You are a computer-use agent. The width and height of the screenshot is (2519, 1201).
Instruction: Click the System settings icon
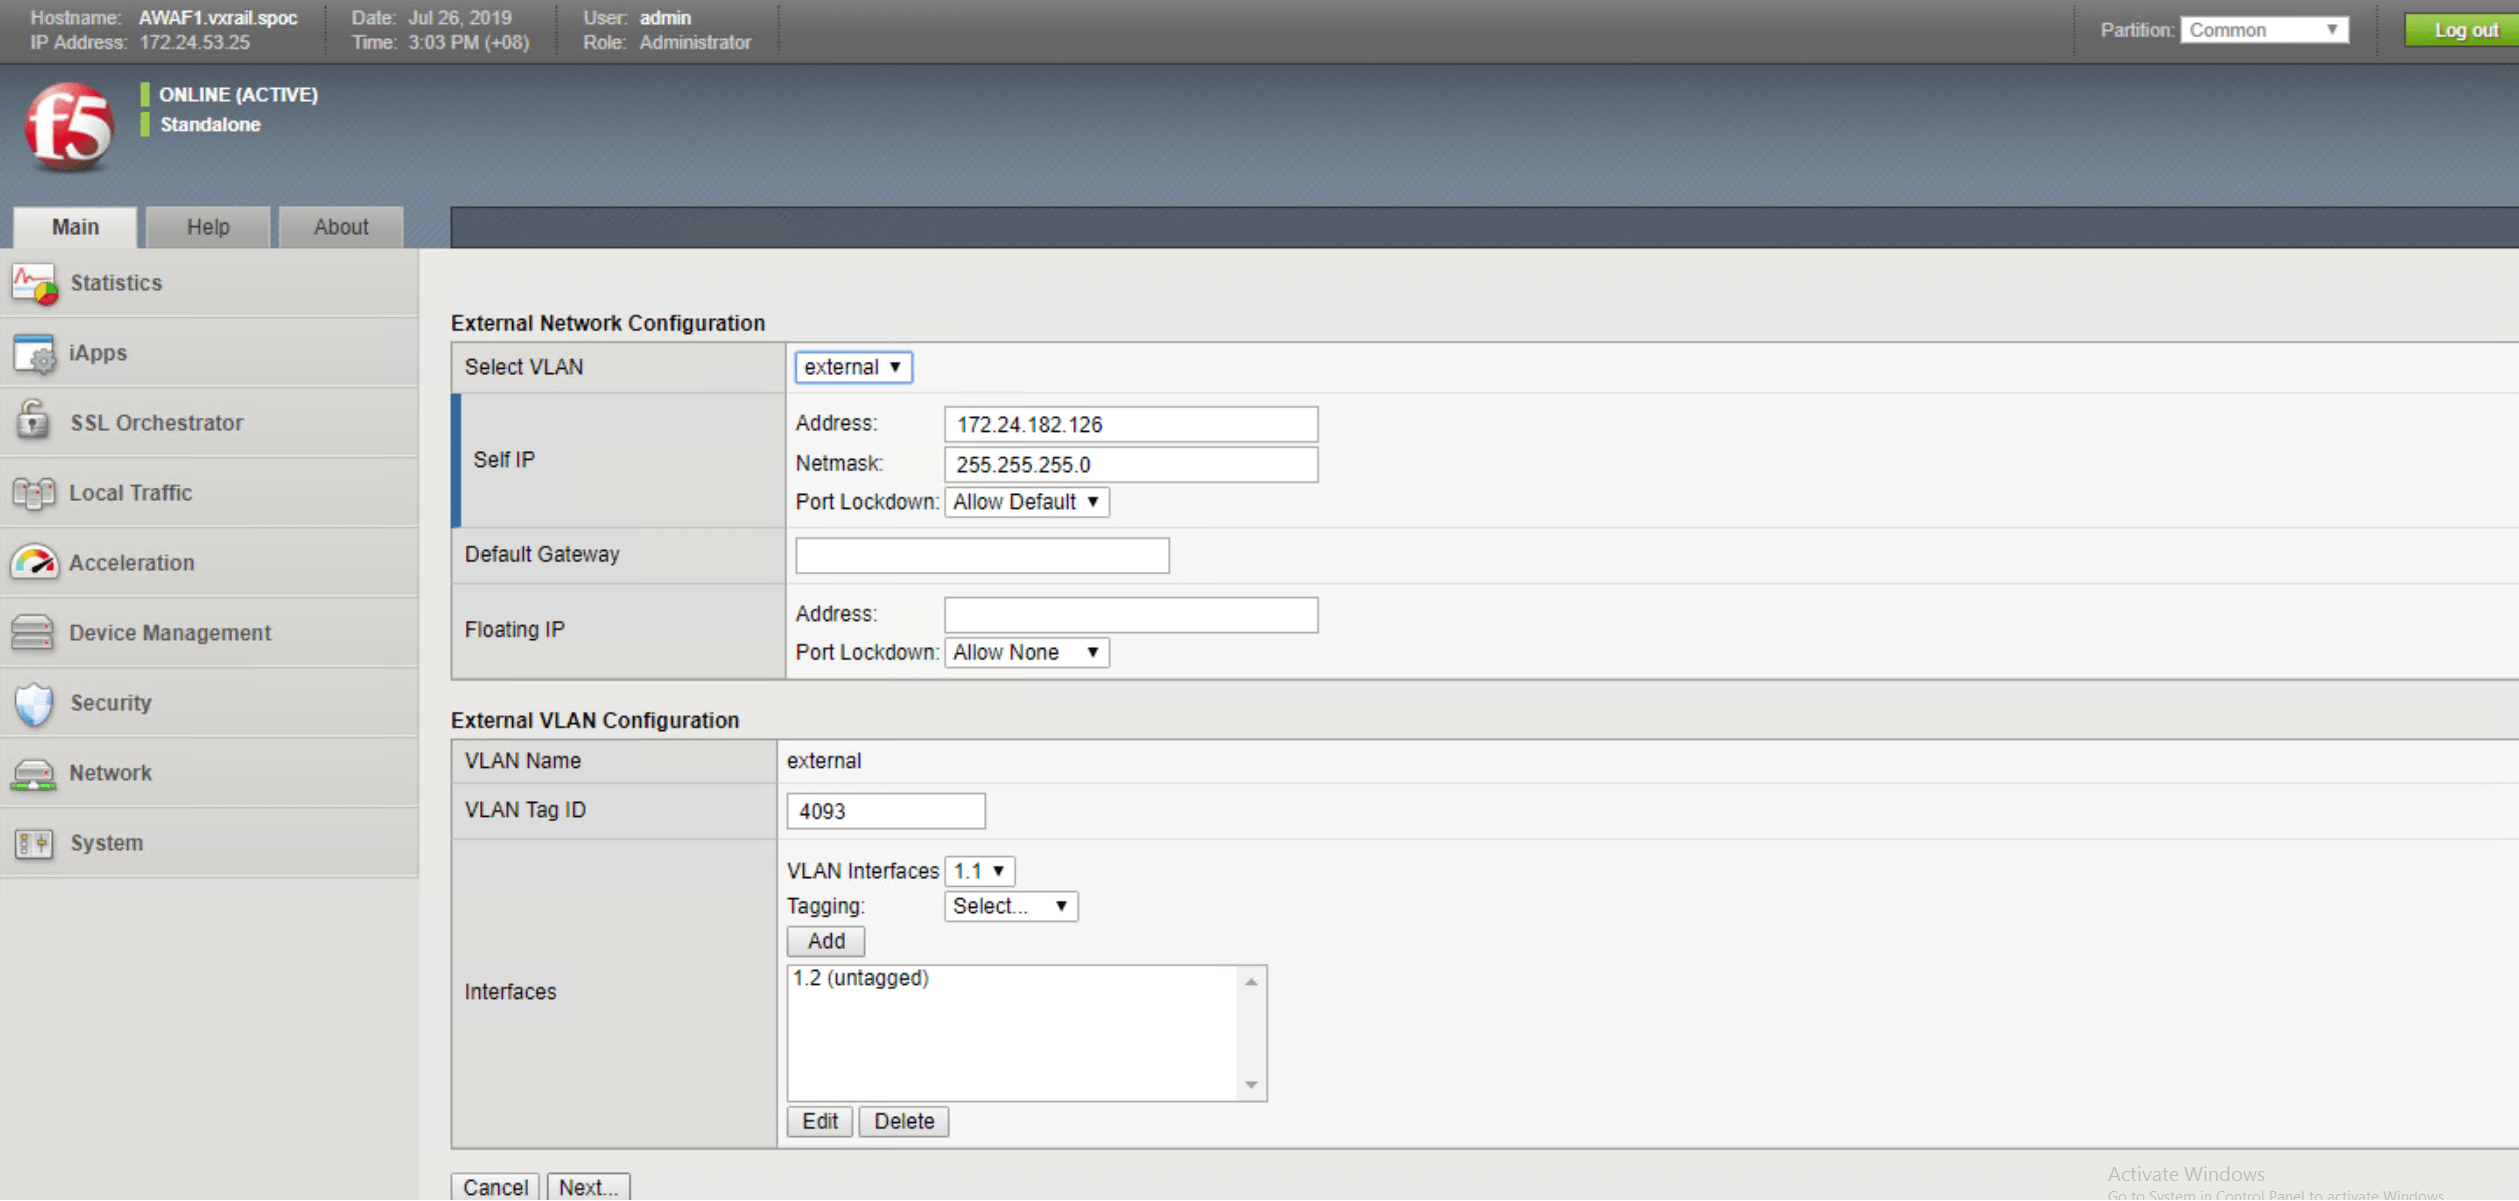point(34,844)
